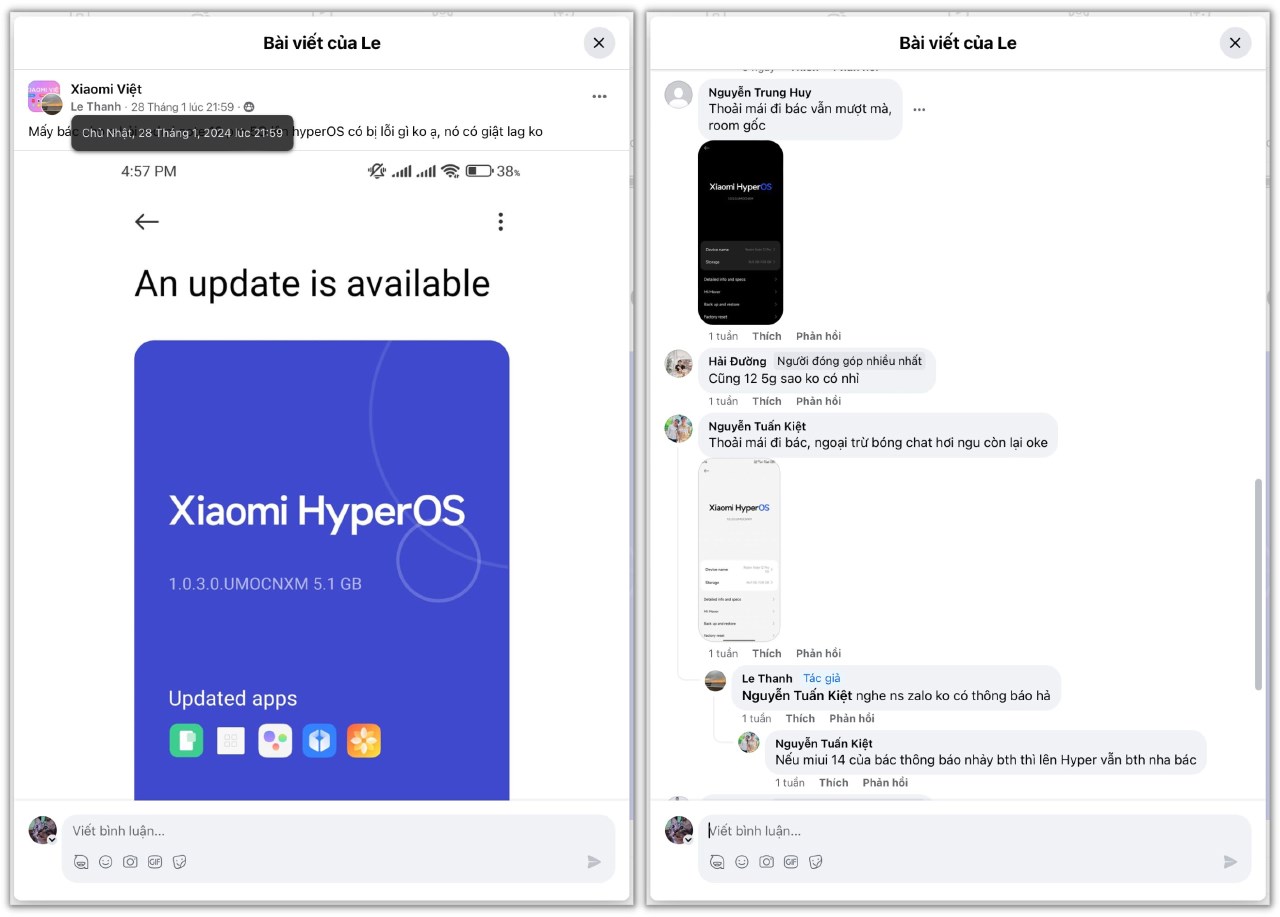
Task: Open dark HyperOS screenshot in Trung Huy's comment
Action: 740,232
